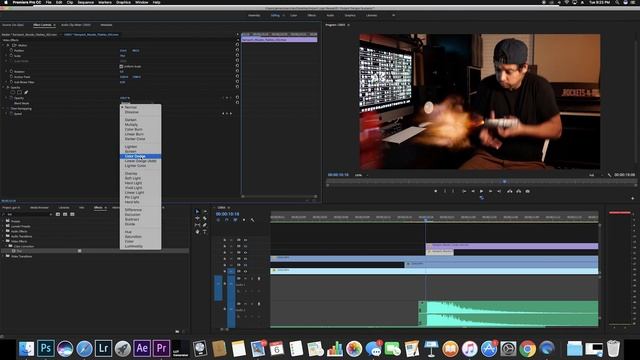Expand the Presets folder in Effects panel
Viewport: 640px width, 360px height.
pos(3,221)
